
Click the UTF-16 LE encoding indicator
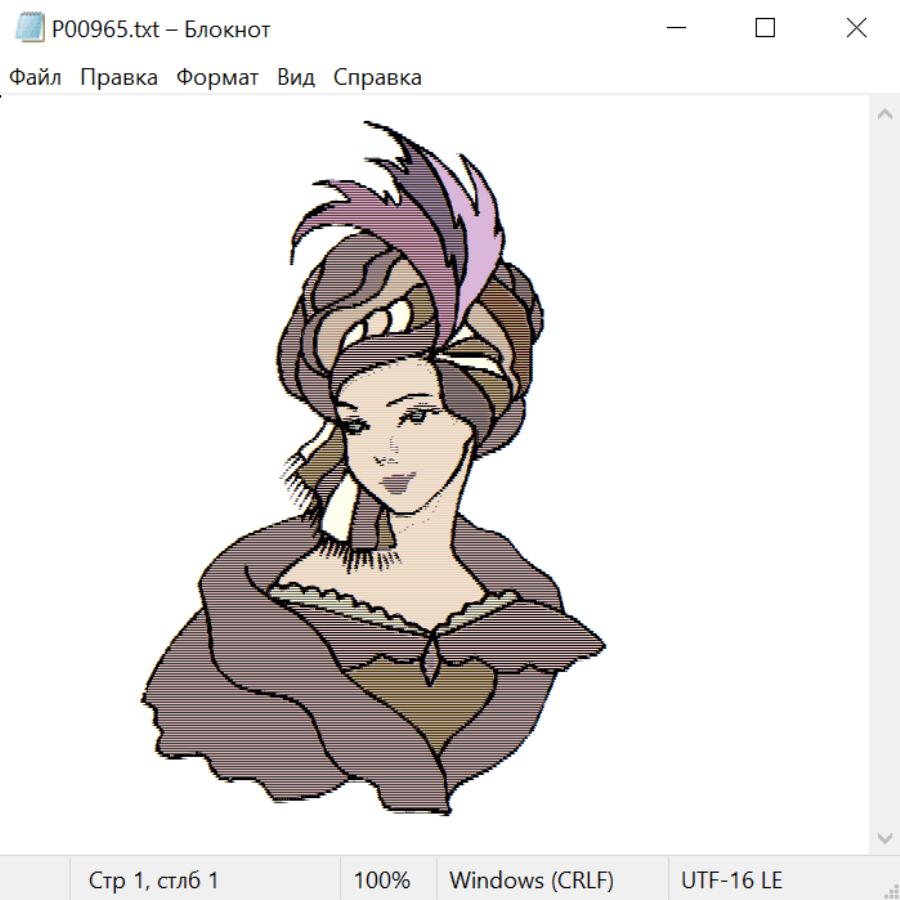point(731,880)
